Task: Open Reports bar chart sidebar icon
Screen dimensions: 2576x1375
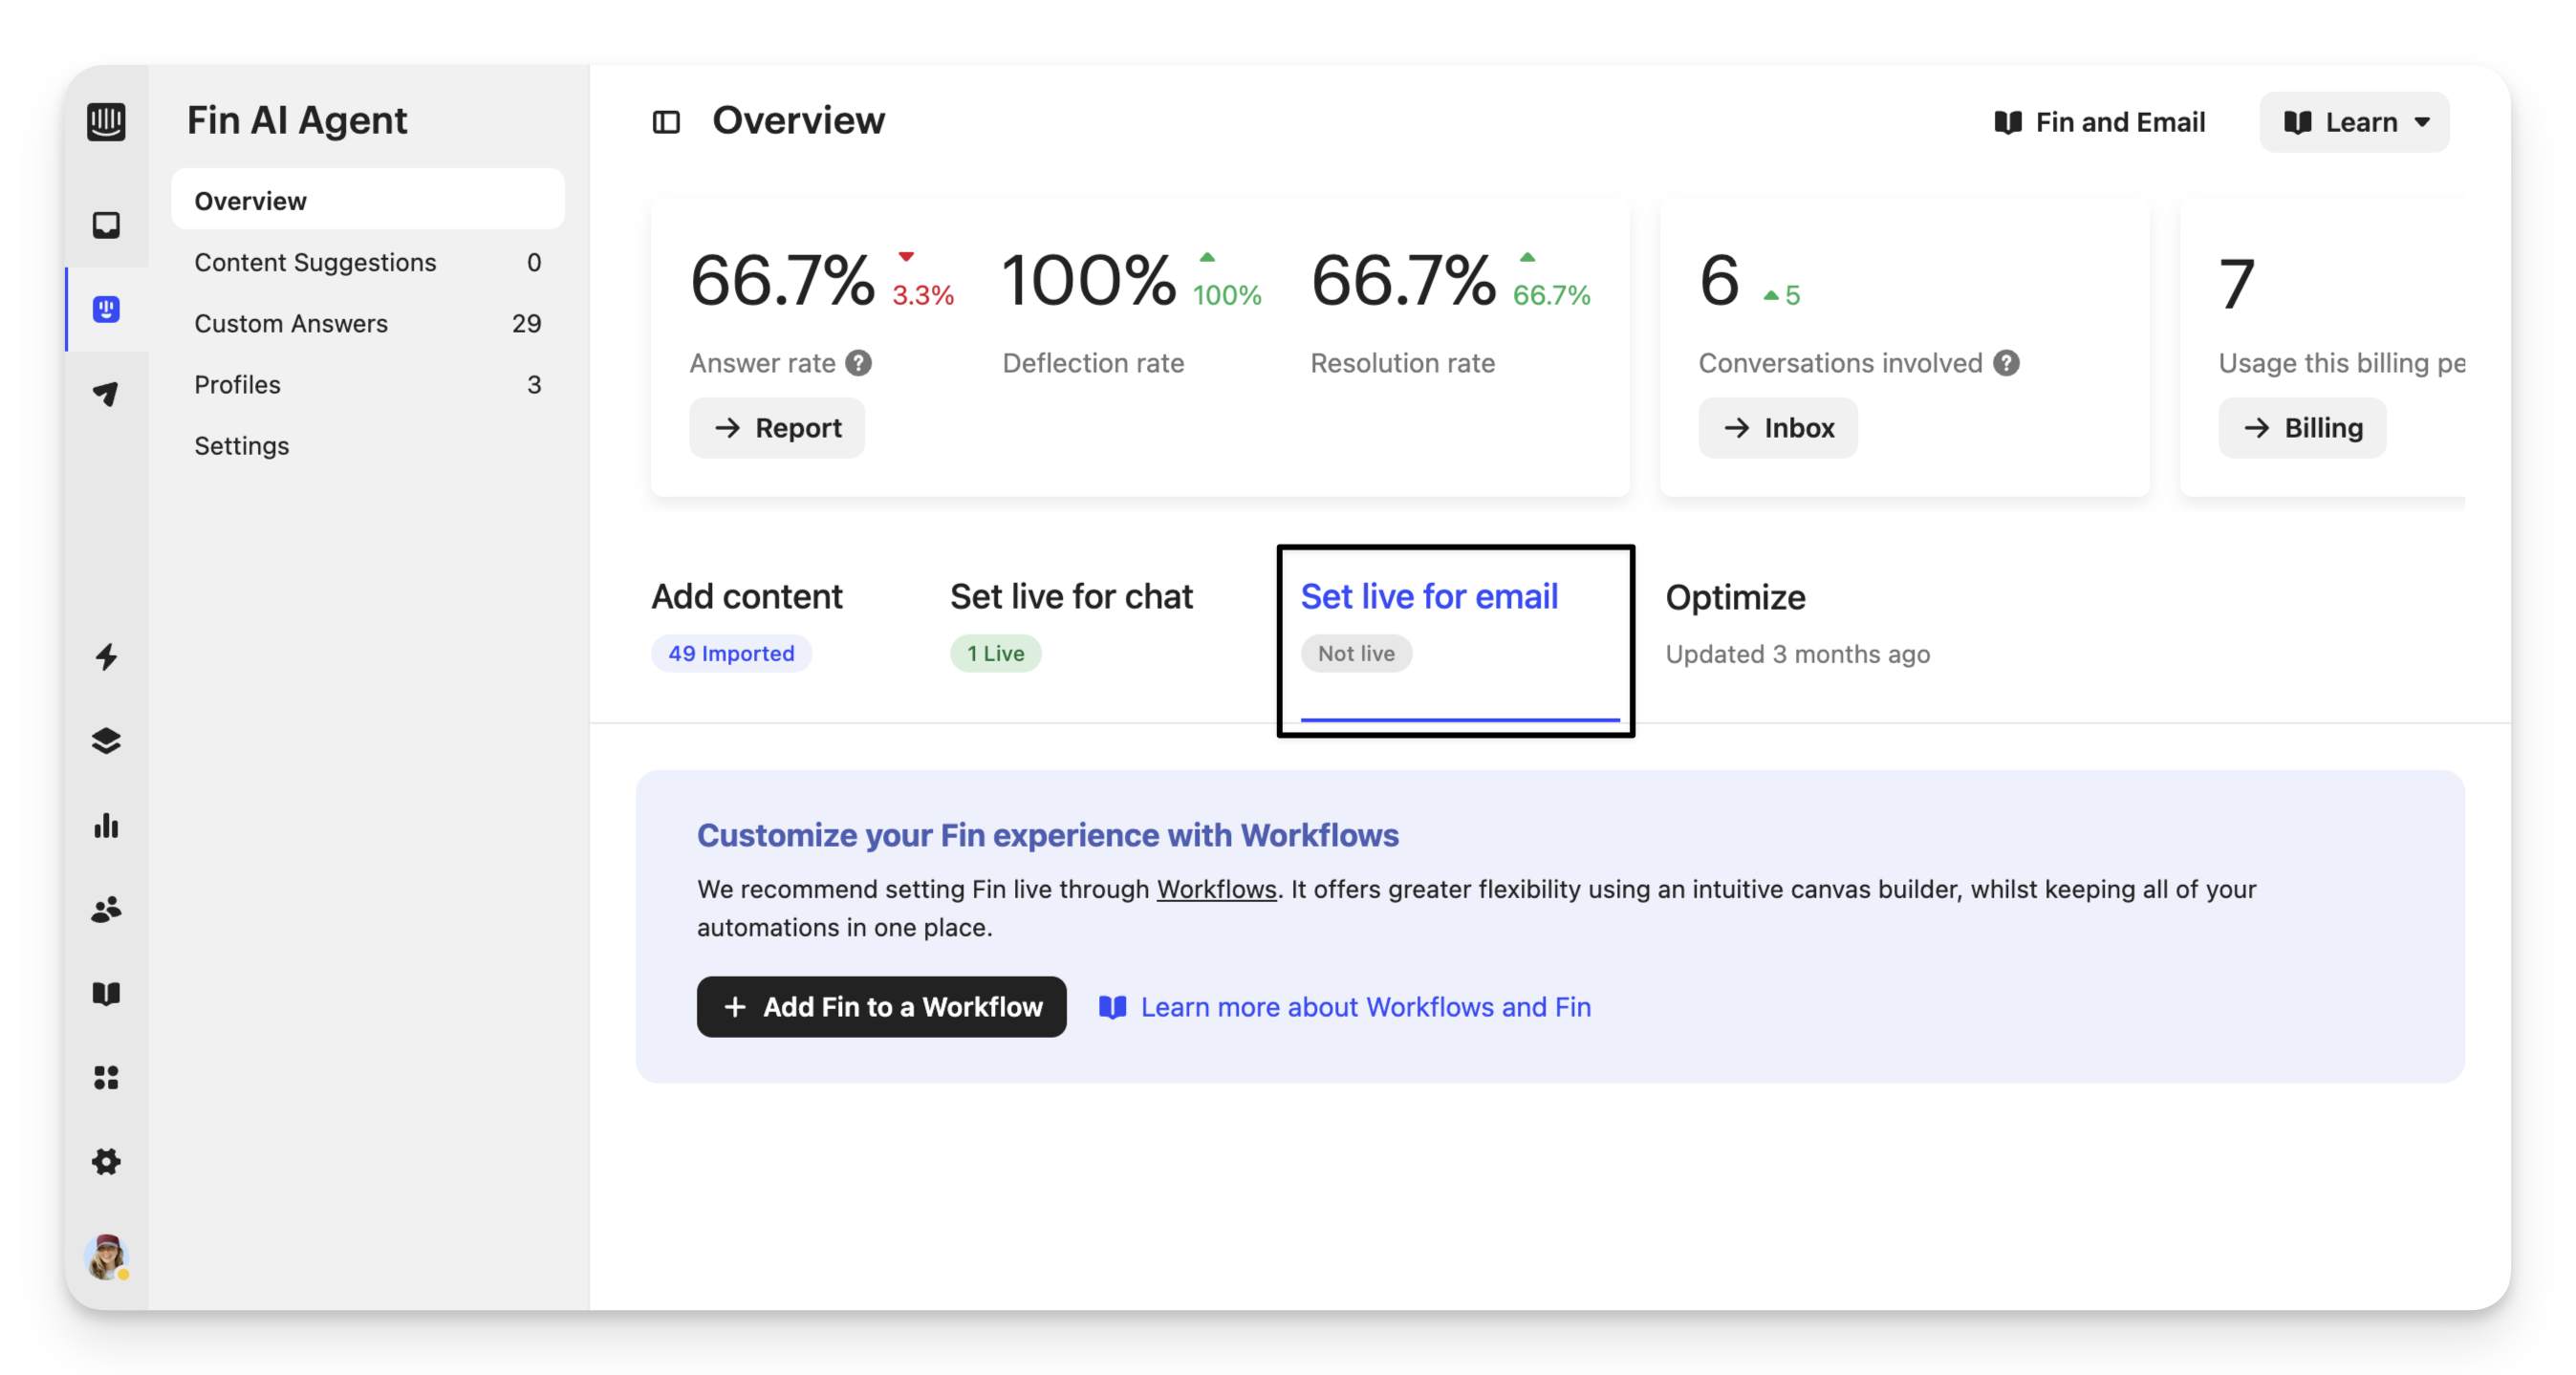Action: click(106, 825)
